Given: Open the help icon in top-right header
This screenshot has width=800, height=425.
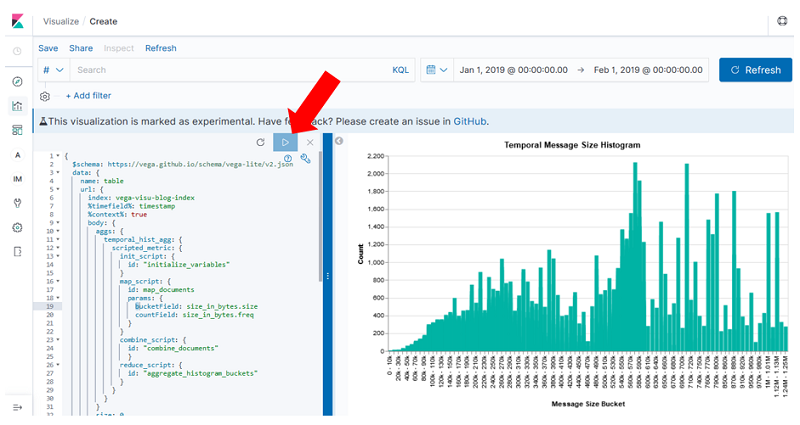Looking at the screenshot, I should pyautogui.click(x=782, y=20).
